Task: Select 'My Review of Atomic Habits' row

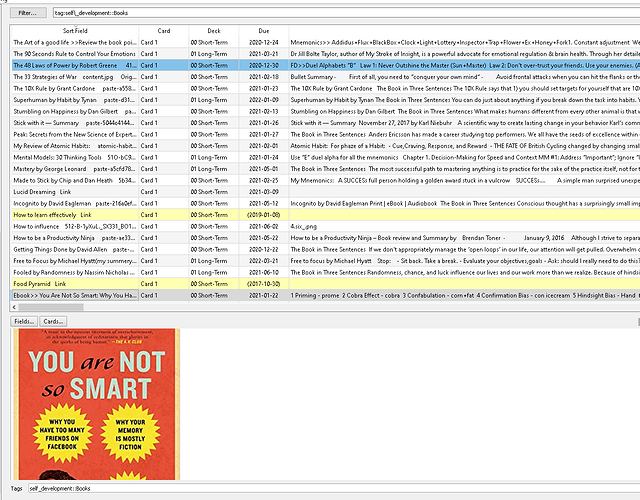Action: [325, 146]
